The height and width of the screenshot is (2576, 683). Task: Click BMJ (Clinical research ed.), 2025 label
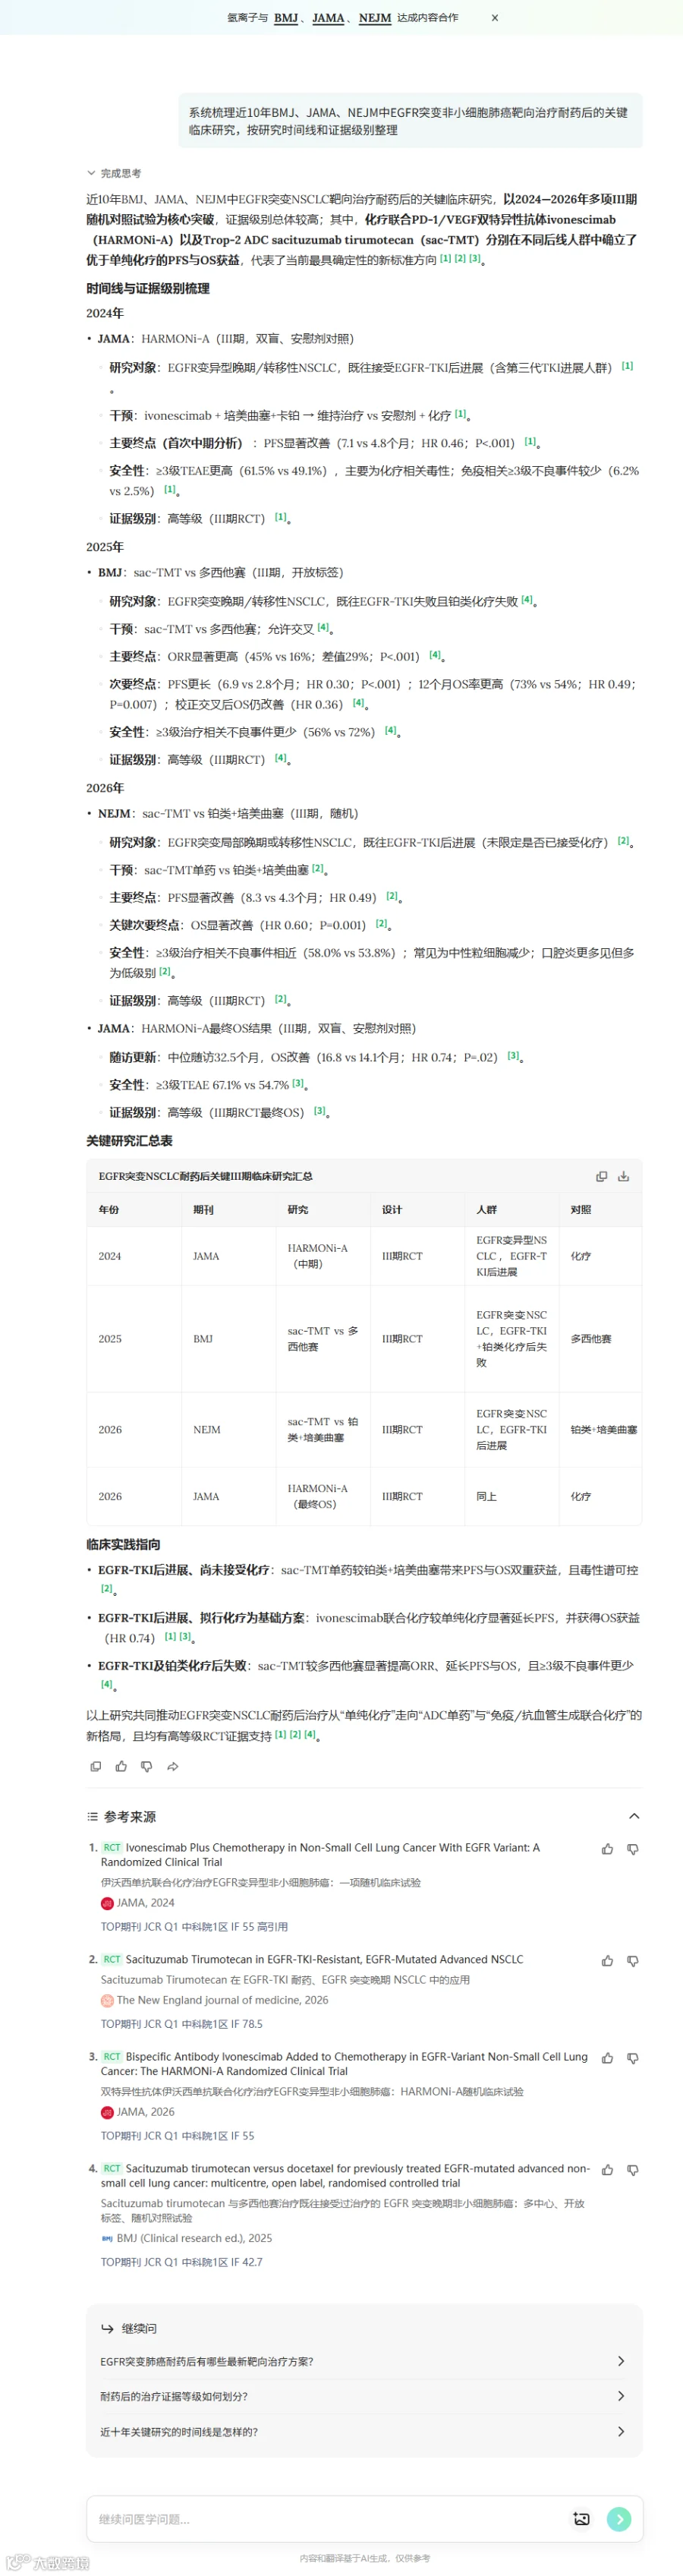tap(186, 2238)
